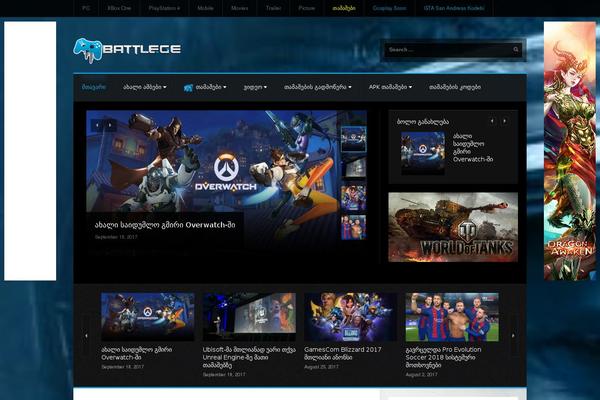Viewport: 600px width, 400px height.
Task: Open the PlayStation 4 category
Action: tap(164, 8)
